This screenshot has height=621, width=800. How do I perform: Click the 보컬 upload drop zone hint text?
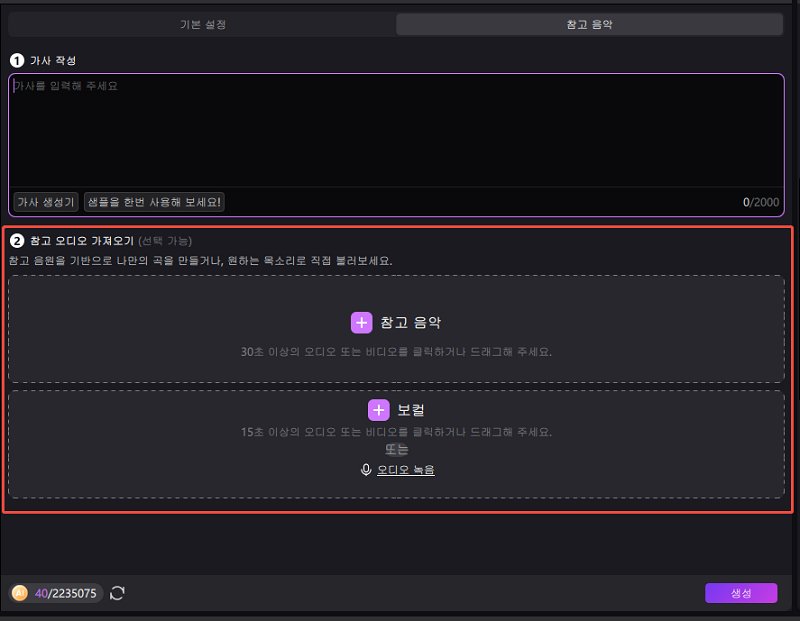click(x=396, y=432)
